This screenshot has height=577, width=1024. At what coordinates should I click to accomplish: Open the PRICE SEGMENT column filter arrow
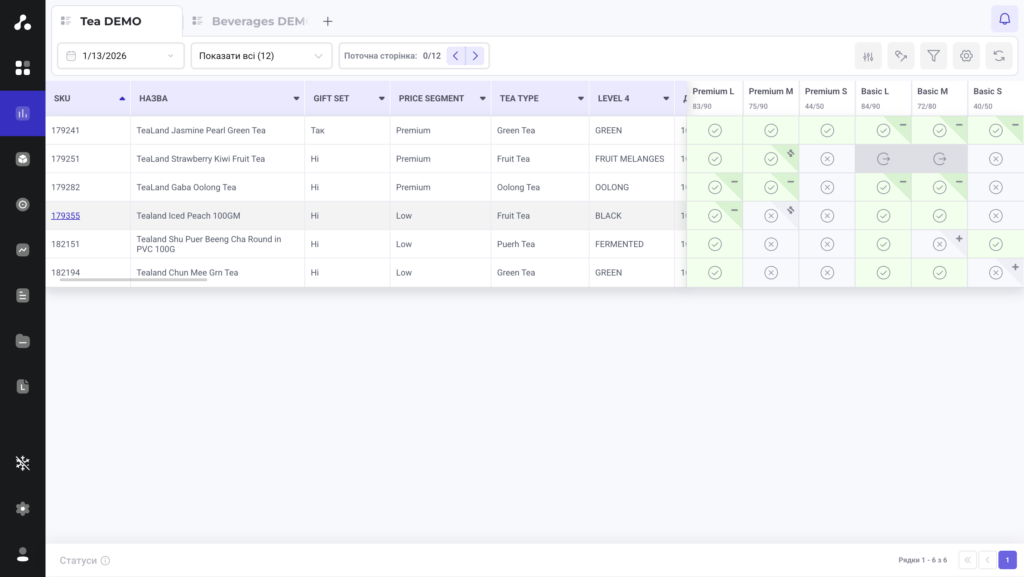pyautogui.click(x=483, y=99)
